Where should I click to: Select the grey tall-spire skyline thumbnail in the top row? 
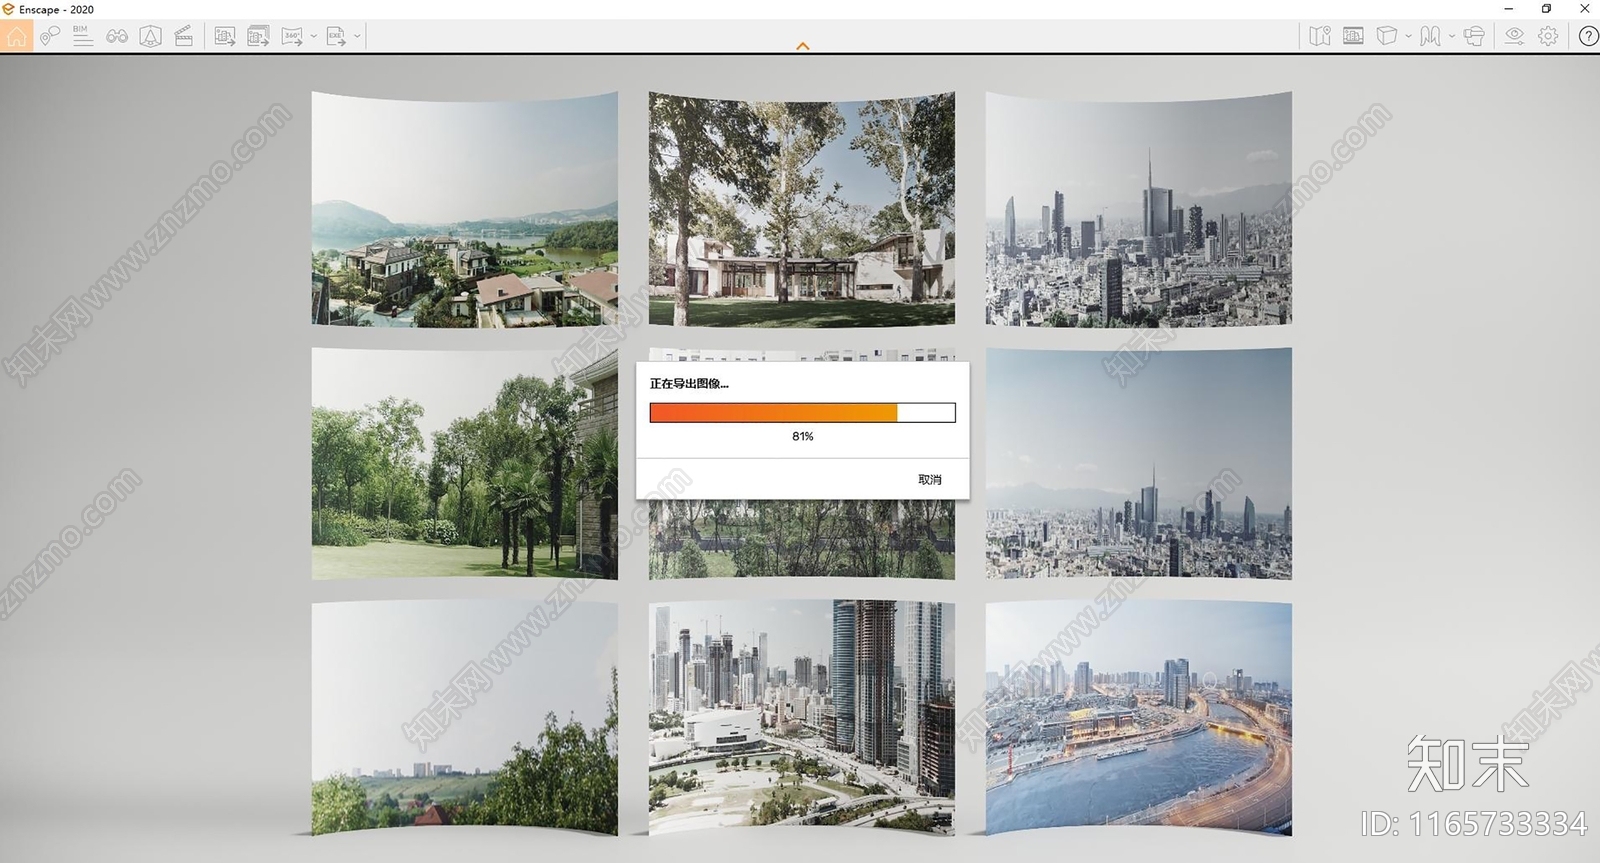click(x=1139, y=209)
